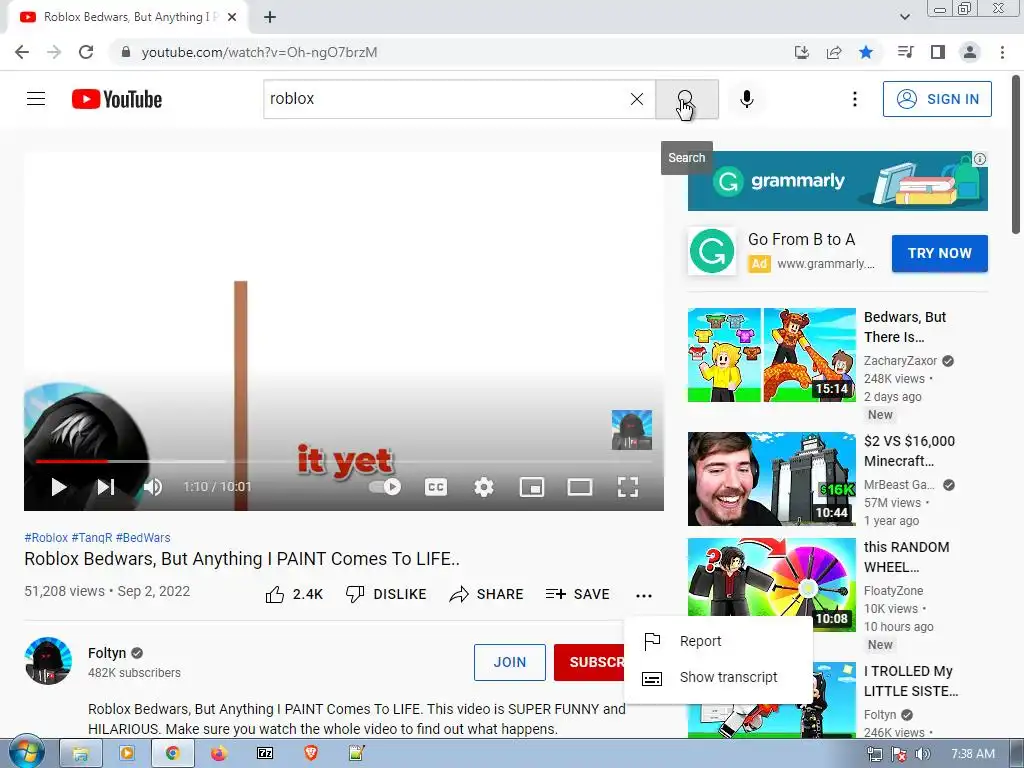The image size is (1024, 768).
Task: Skip to the next video
Action: coord(106,487)
